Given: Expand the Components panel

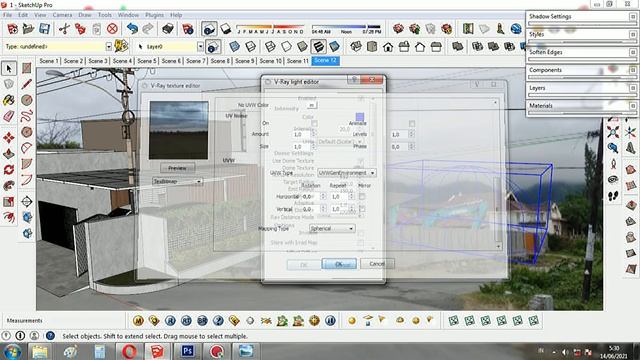Looking at the screenshot, I should click(633, 70).
